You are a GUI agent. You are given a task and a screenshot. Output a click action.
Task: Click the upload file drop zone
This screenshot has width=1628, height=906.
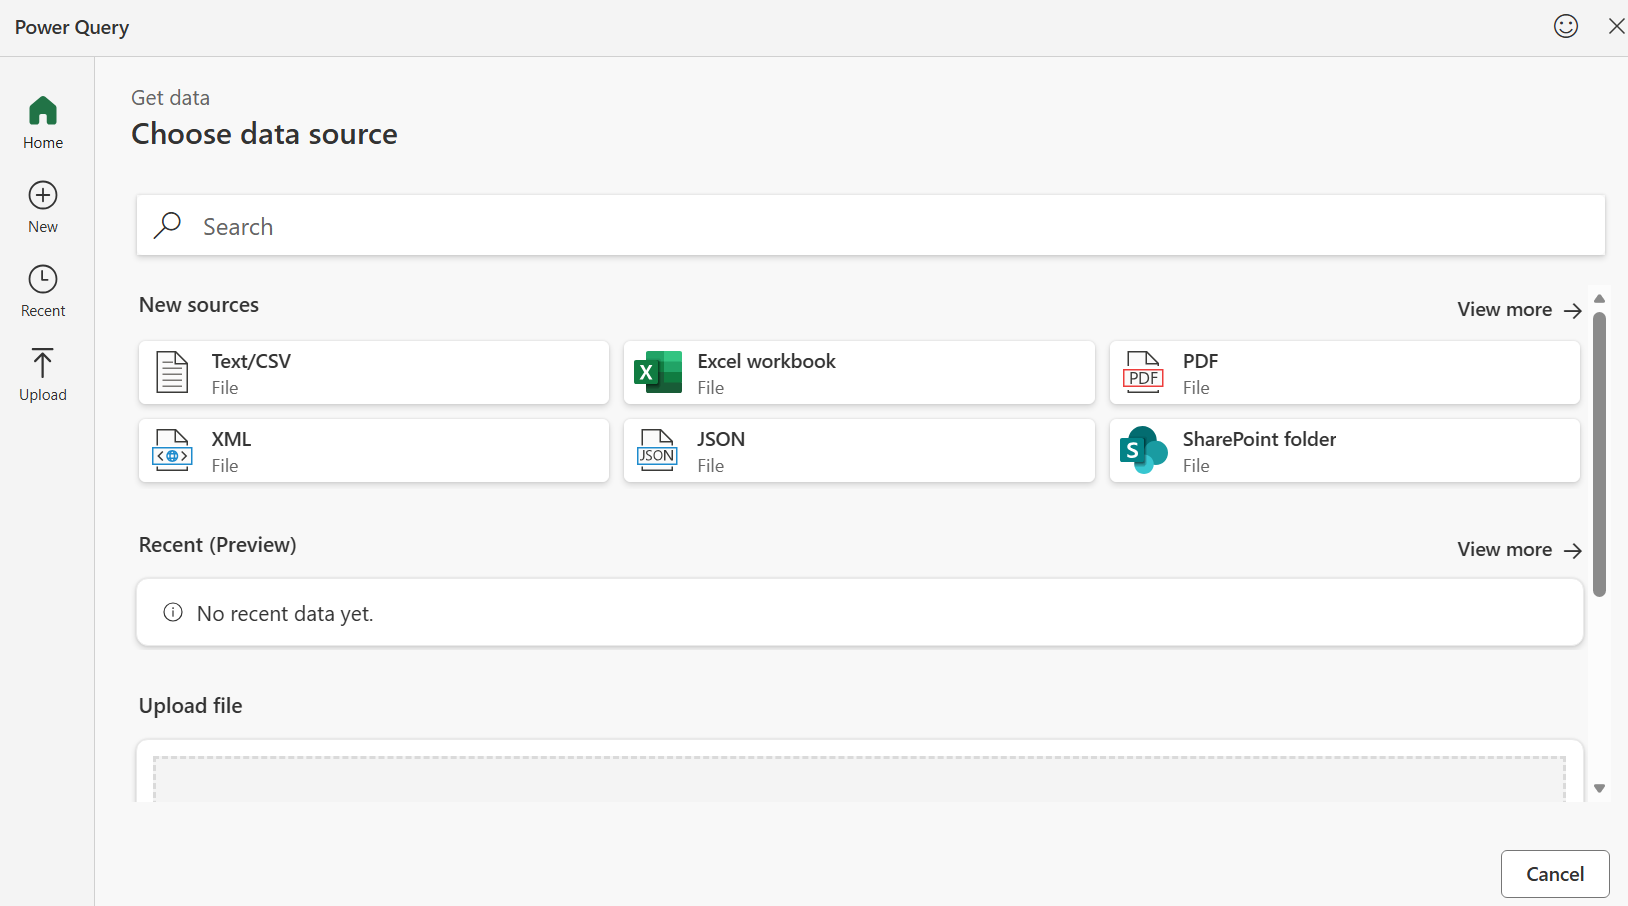click(x=859, y=779)
